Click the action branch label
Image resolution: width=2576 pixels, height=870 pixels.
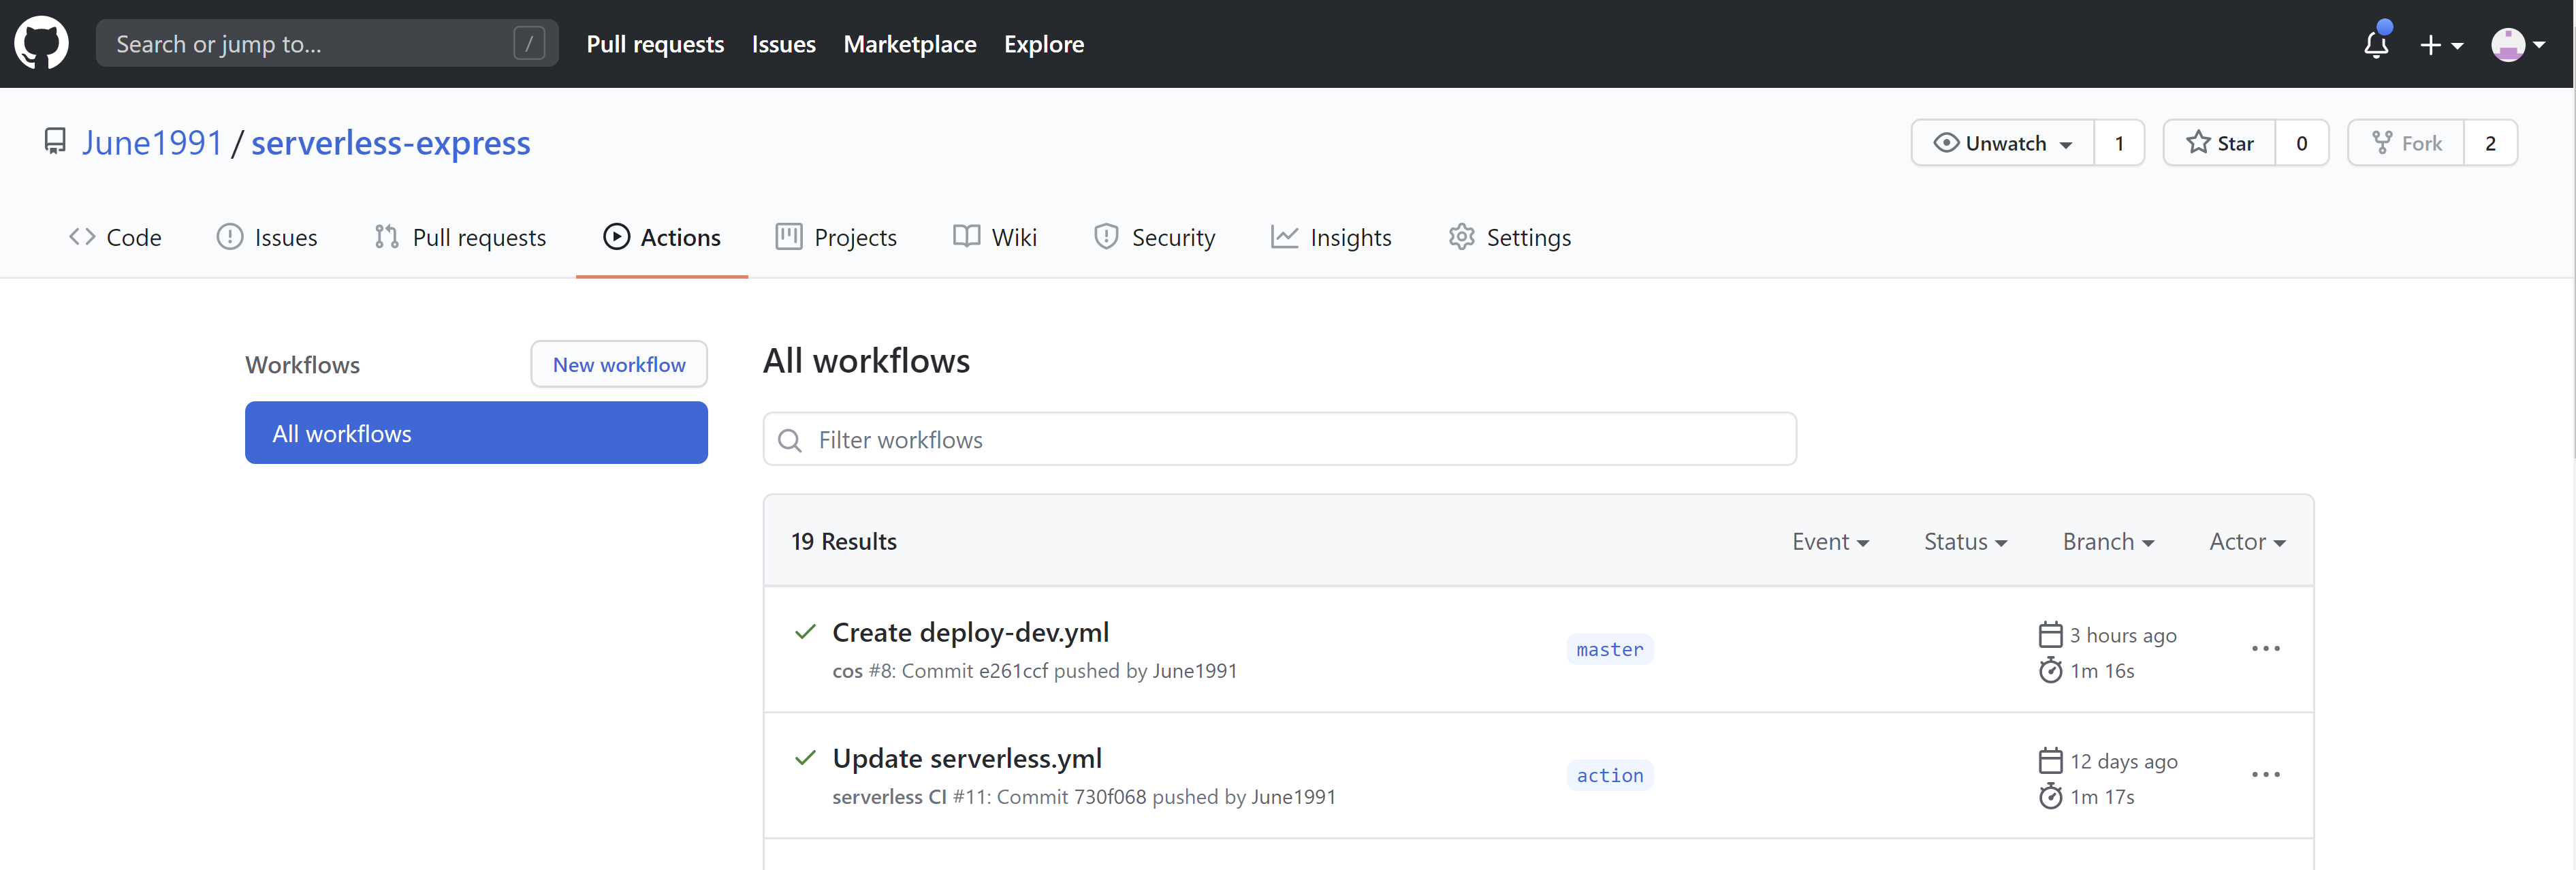(1609, 775)
